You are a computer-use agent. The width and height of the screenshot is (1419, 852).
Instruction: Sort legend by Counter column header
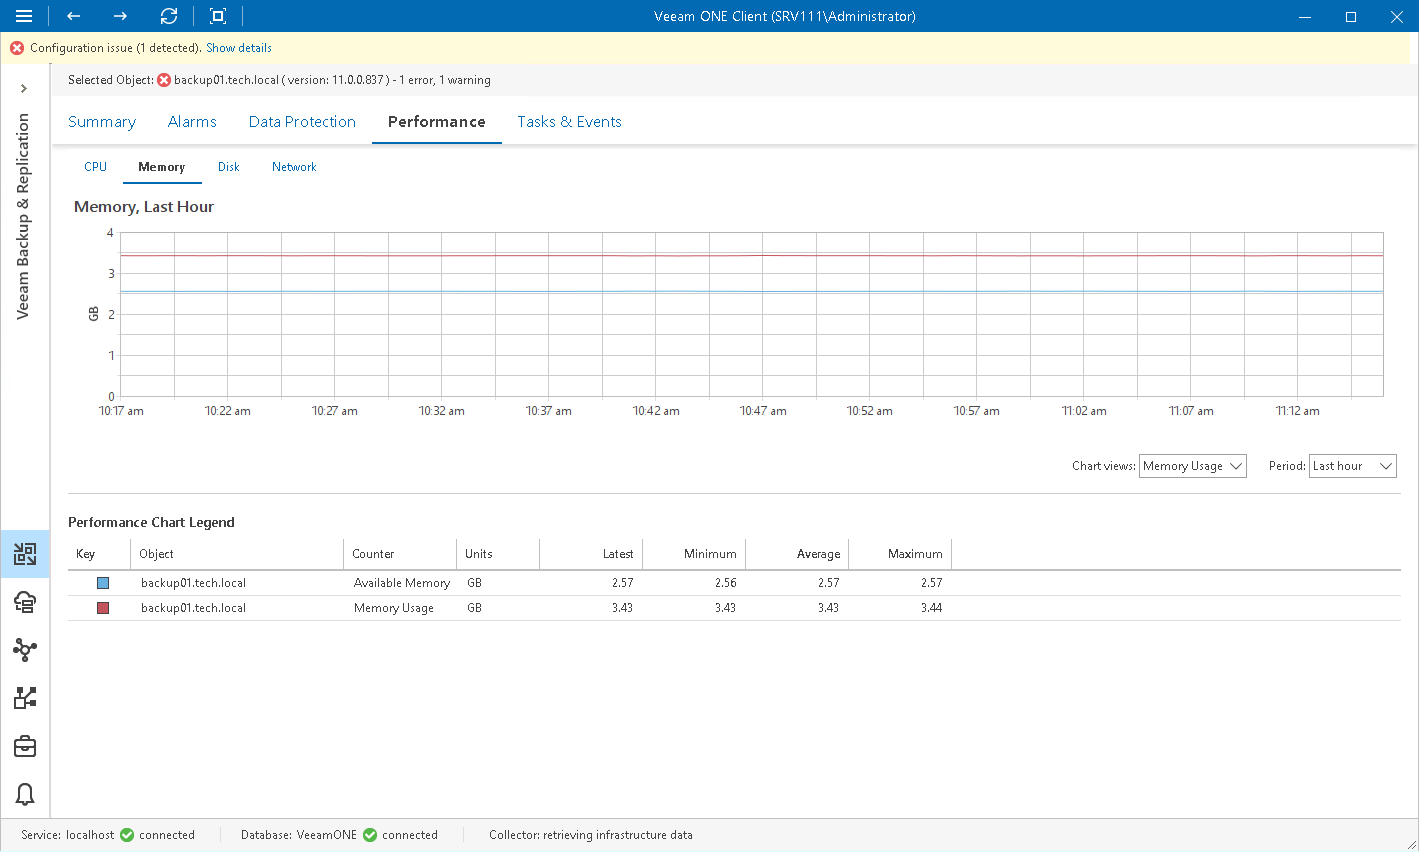[x=400, y=554]
